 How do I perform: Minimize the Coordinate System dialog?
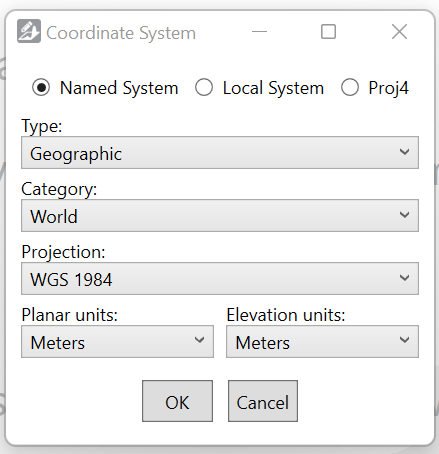pos(259,32)
